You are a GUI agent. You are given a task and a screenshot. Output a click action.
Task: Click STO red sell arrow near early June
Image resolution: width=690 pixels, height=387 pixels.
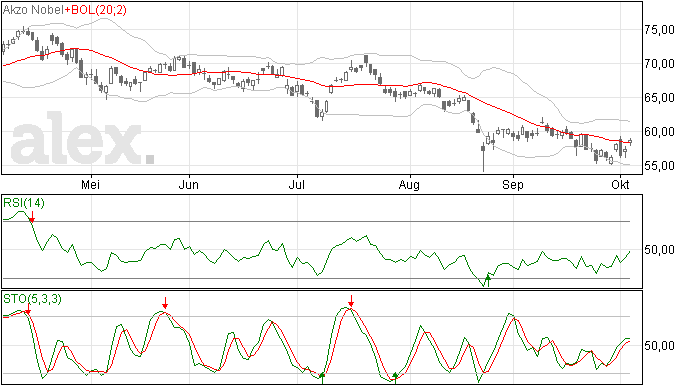coord(165,303)
